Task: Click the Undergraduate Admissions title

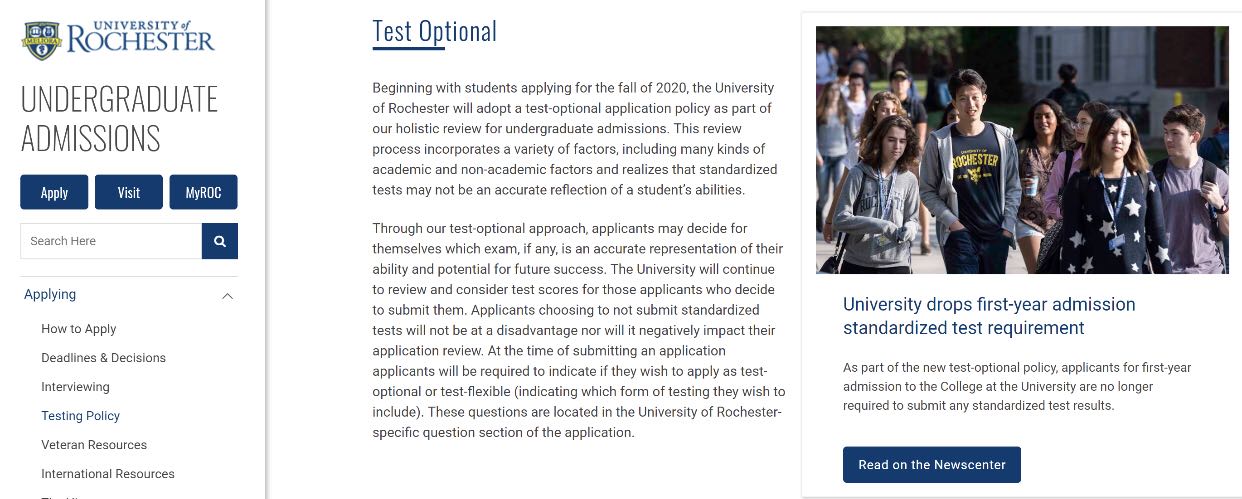Action: 119,118
